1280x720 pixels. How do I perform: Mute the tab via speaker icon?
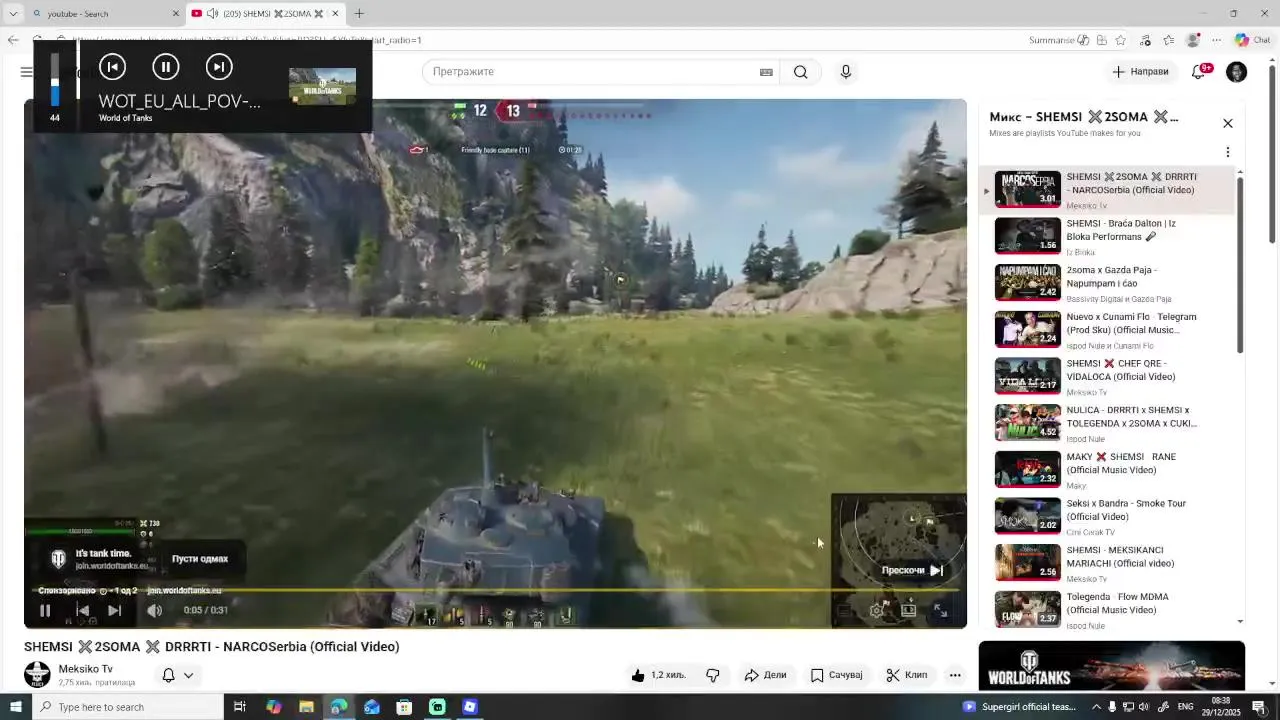click(x=212, y=13)
